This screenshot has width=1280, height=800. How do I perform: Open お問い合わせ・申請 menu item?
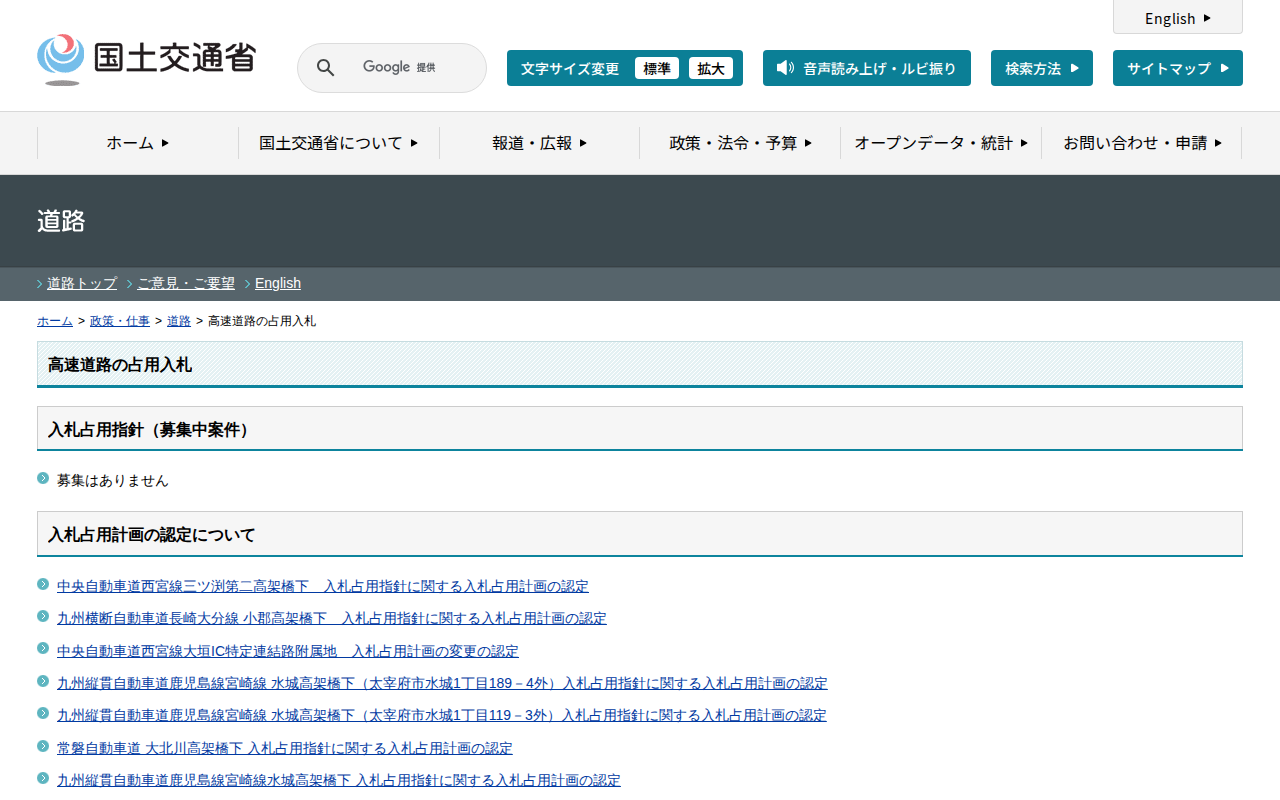click(x=1142, y=143)
